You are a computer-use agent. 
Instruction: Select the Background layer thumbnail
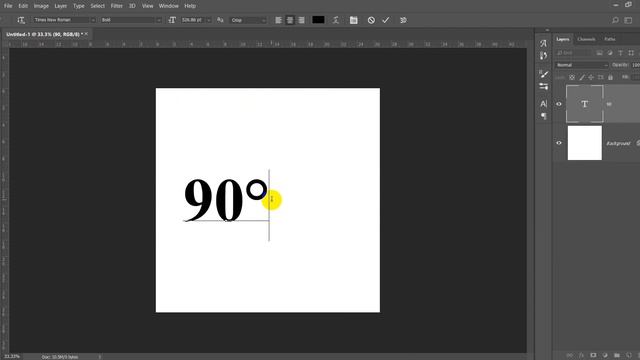point(584,143)
